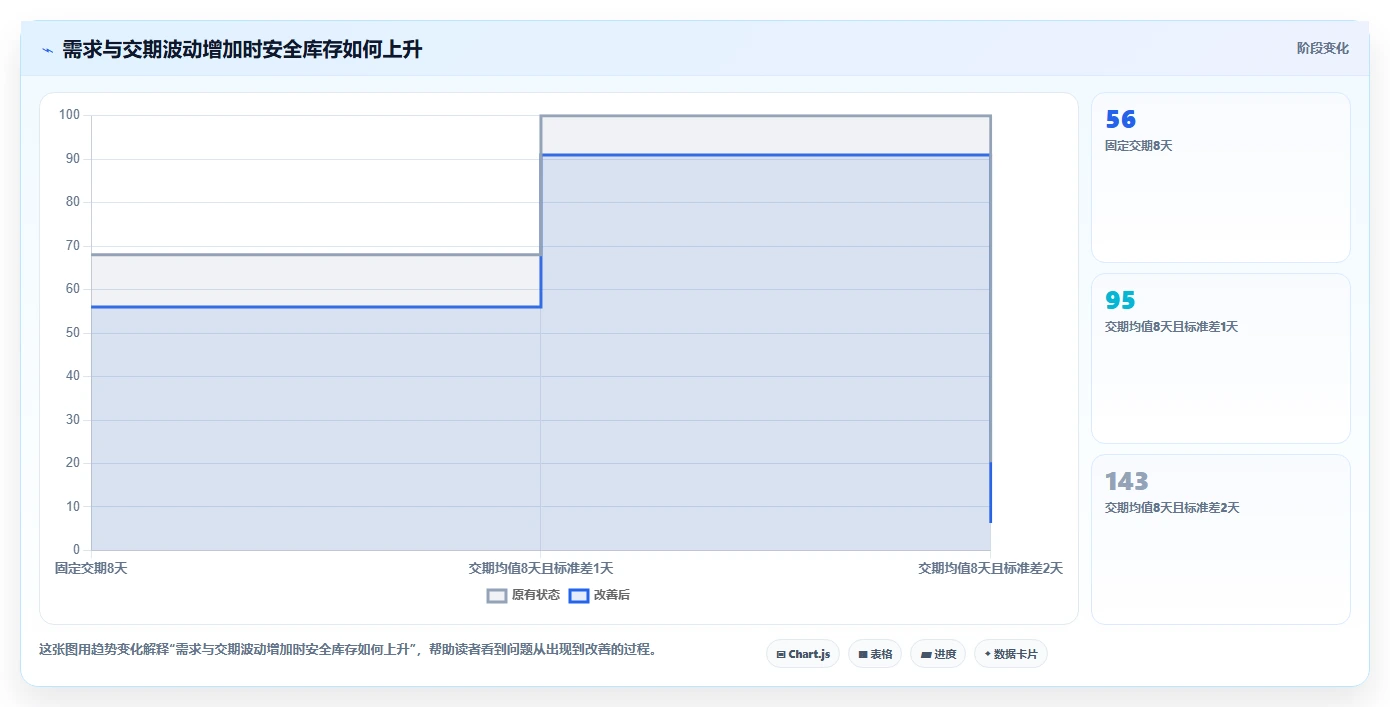Click the gray 原有状态 legend swatch

[497, 595]
